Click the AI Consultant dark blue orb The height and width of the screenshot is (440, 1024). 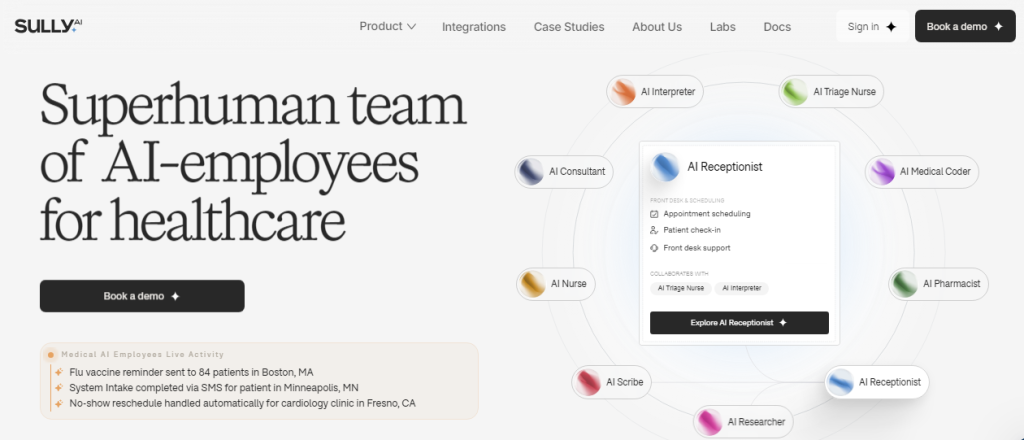pyautogui.click(x=531, y=172)
